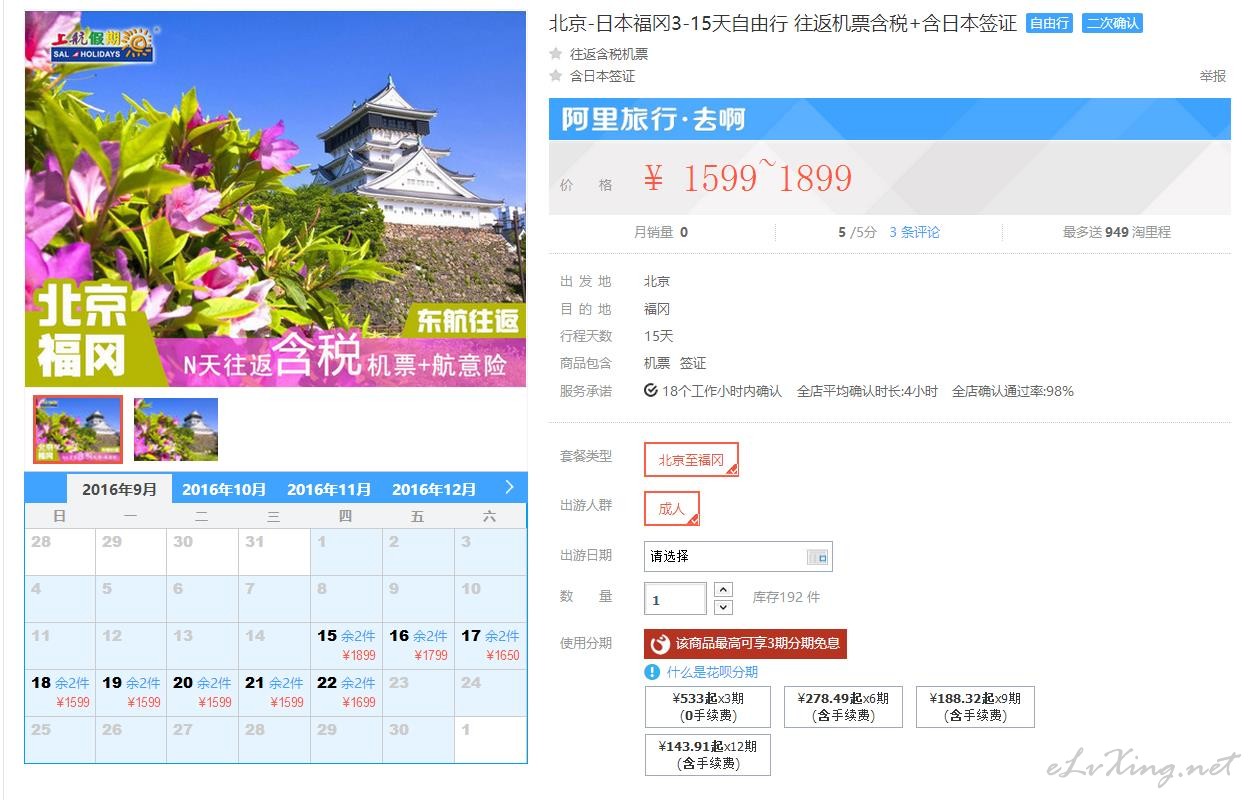The image size is (1251, 800).
Task: Select September 19 on the calendar
Action: [x=131, y=692]
